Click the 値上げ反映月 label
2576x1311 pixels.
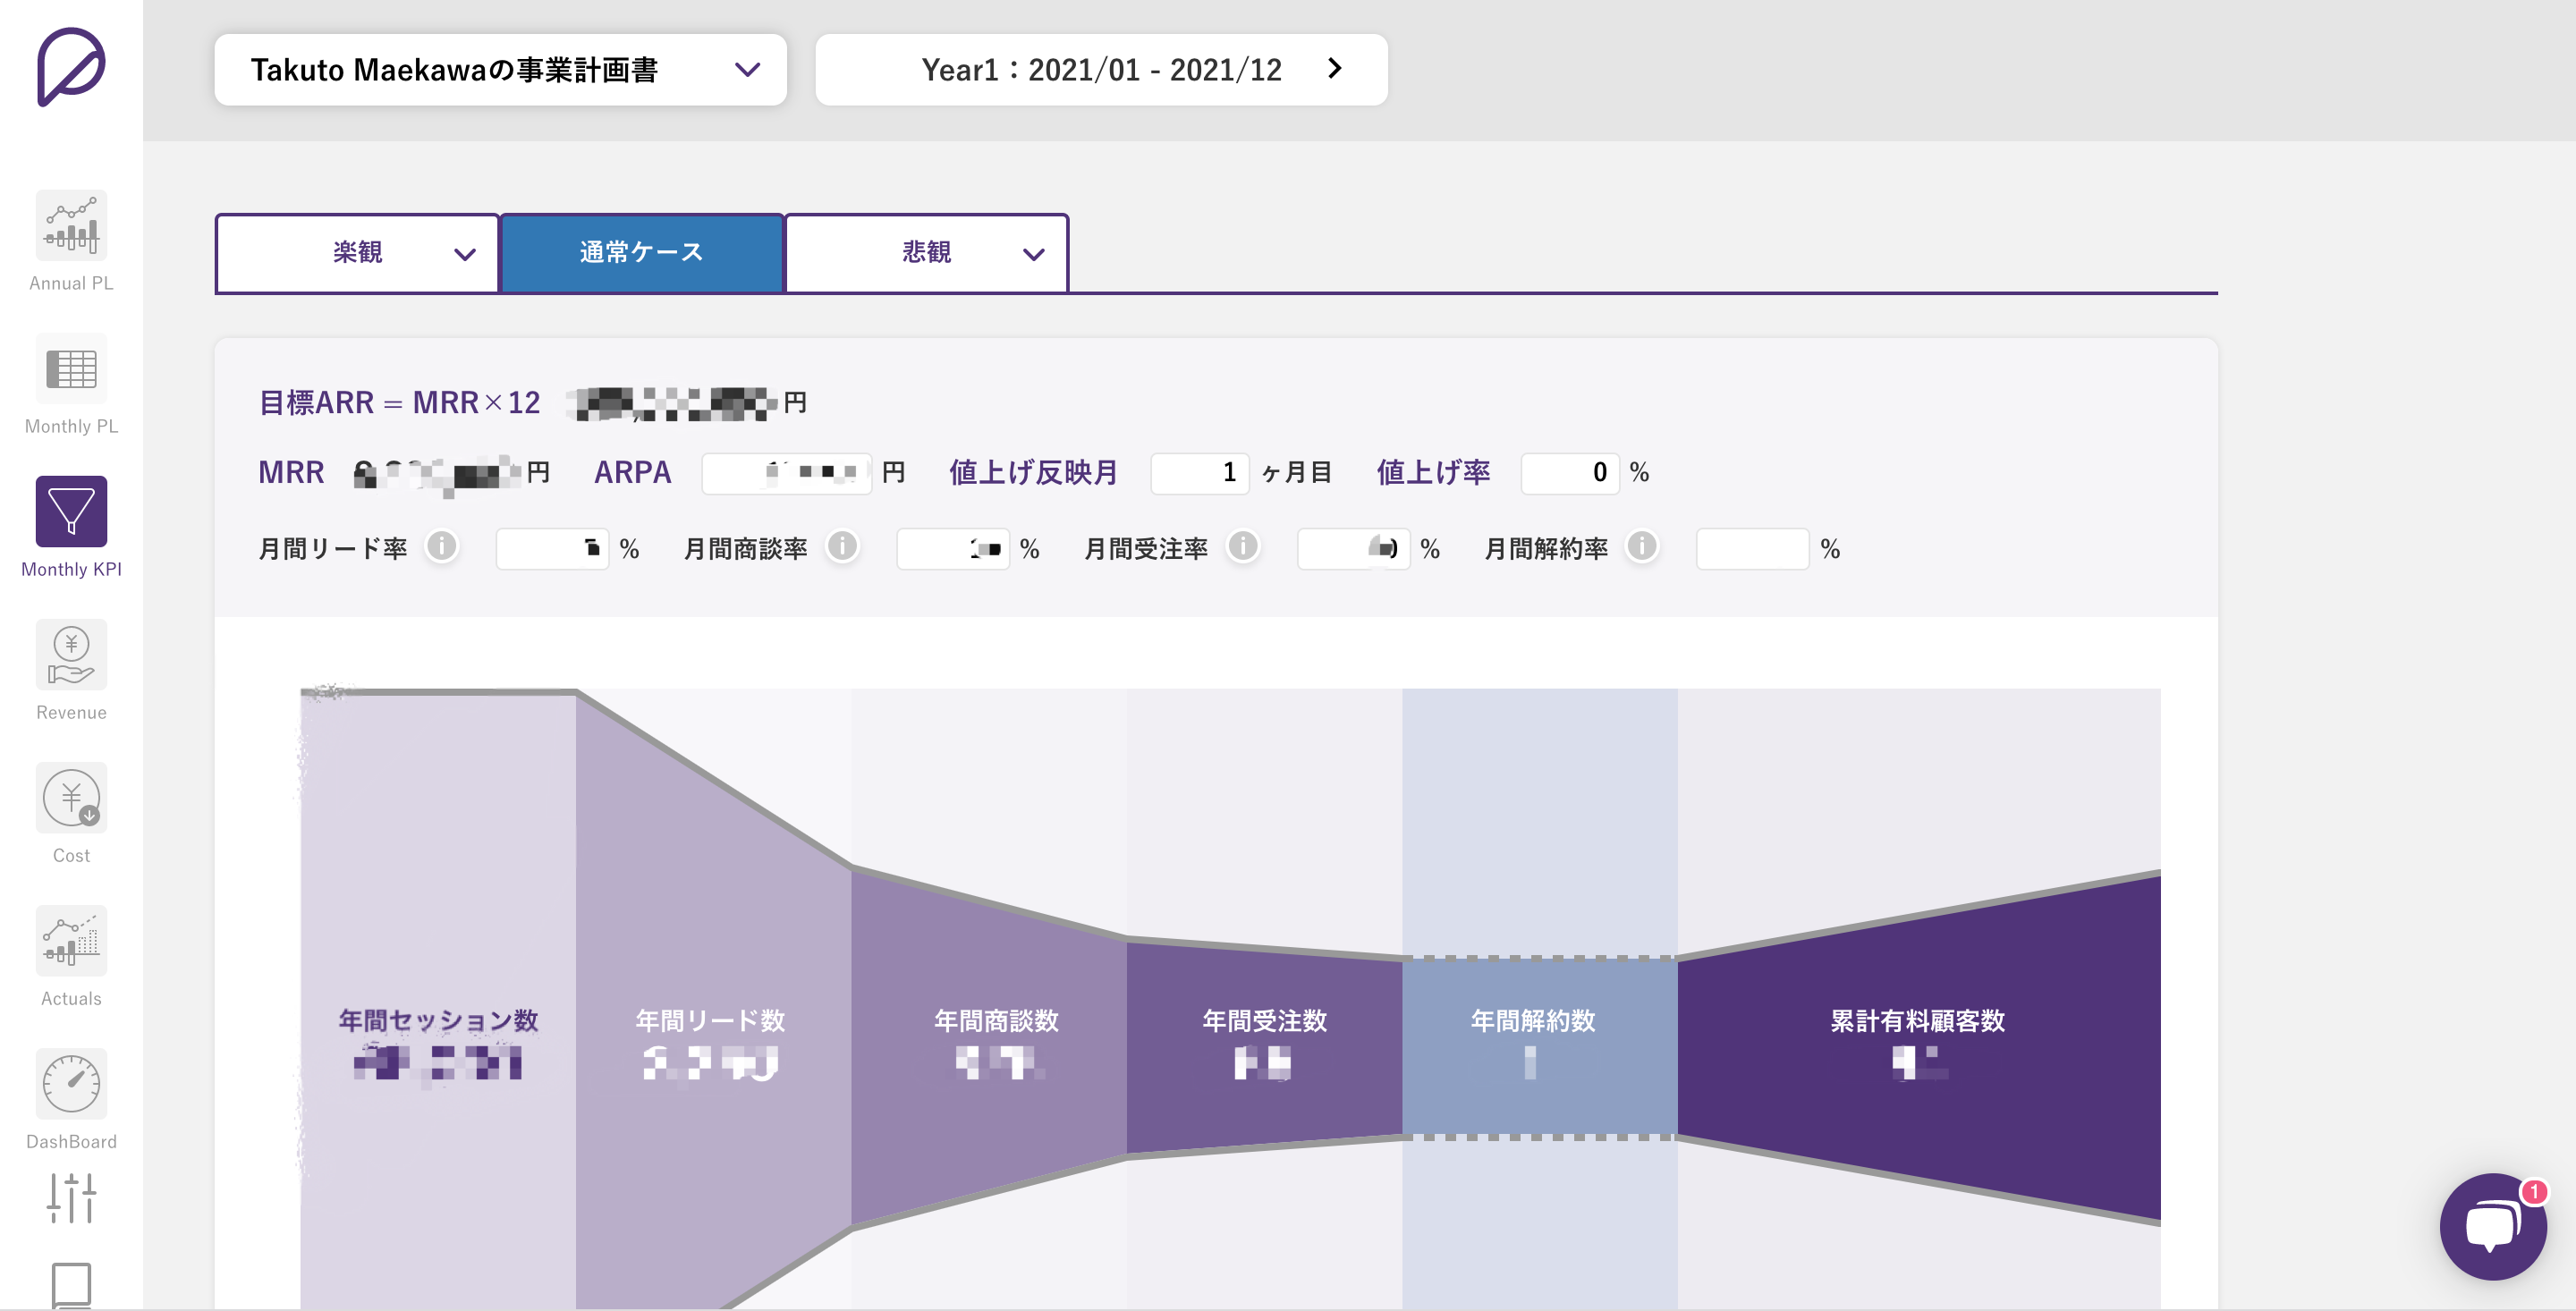[1033, 473]
